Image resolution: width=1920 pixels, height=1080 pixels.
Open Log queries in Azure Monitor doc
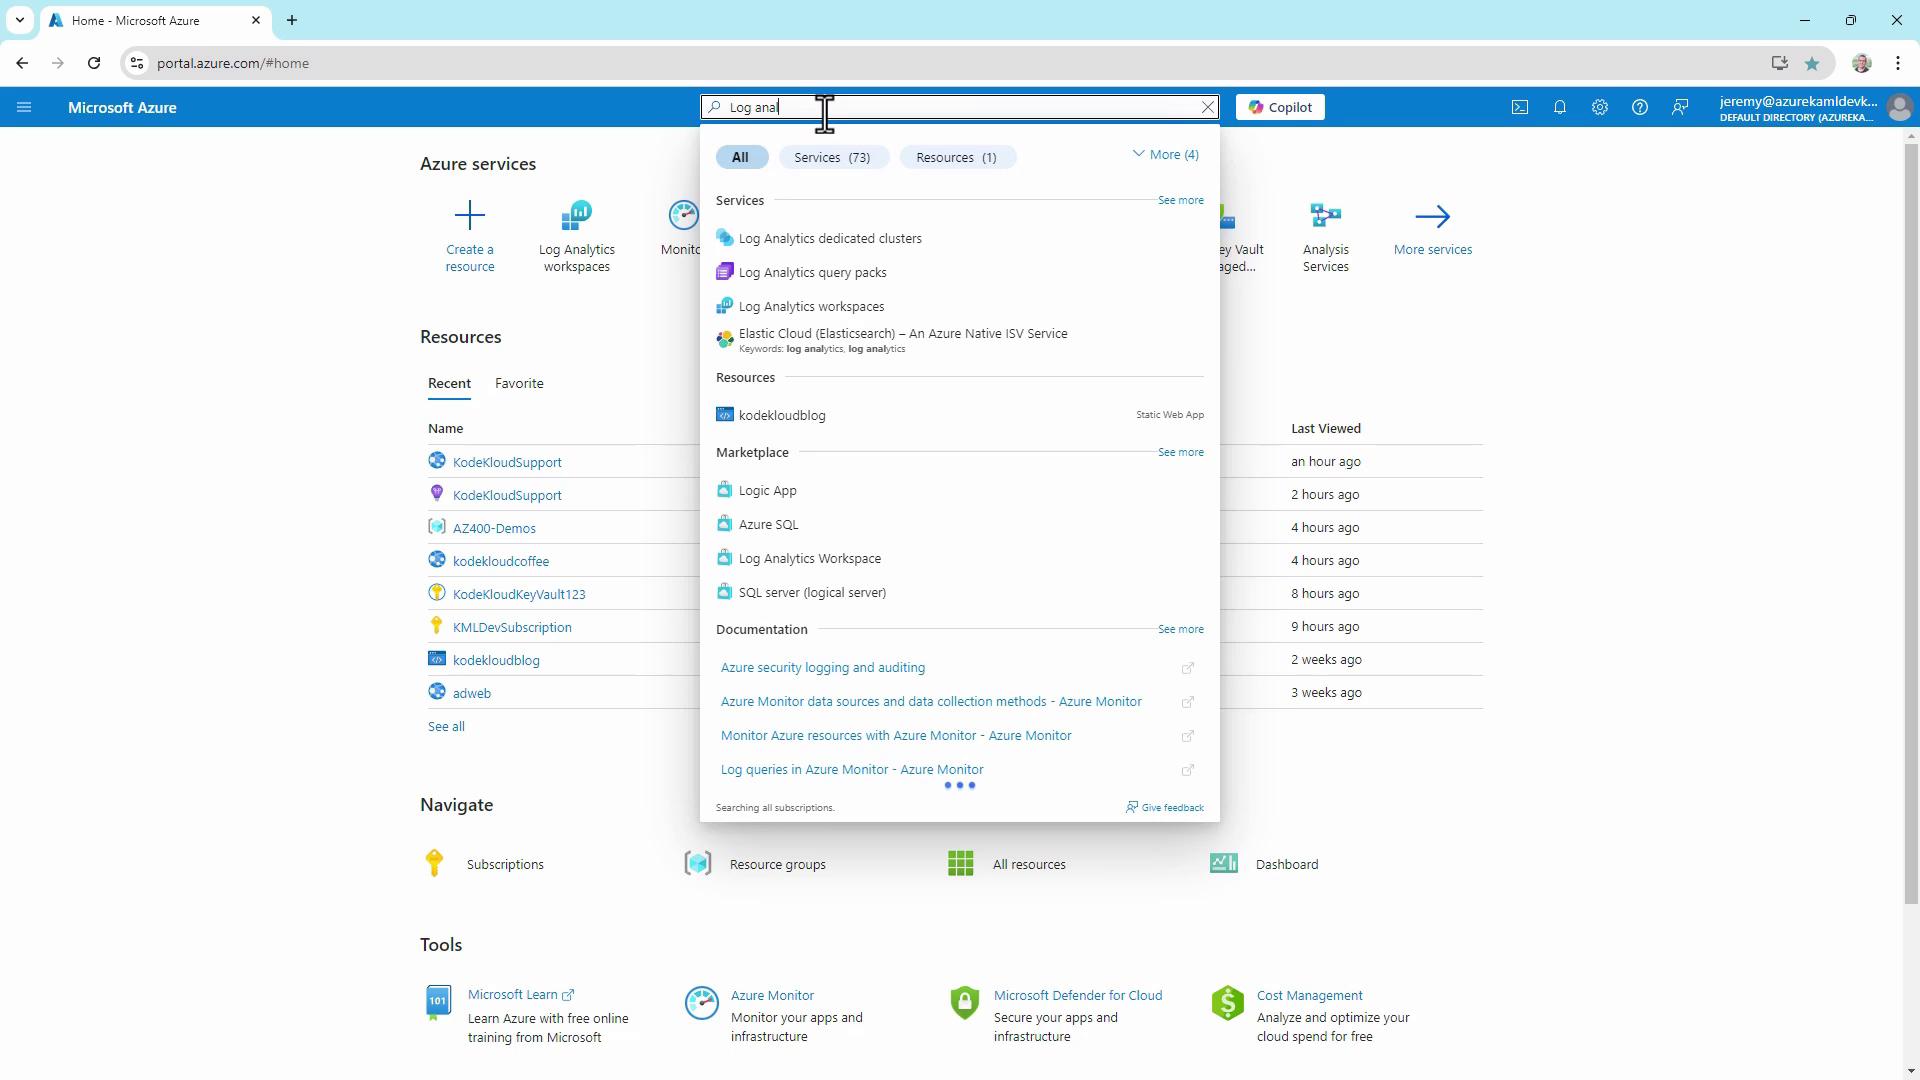point(852,769)
